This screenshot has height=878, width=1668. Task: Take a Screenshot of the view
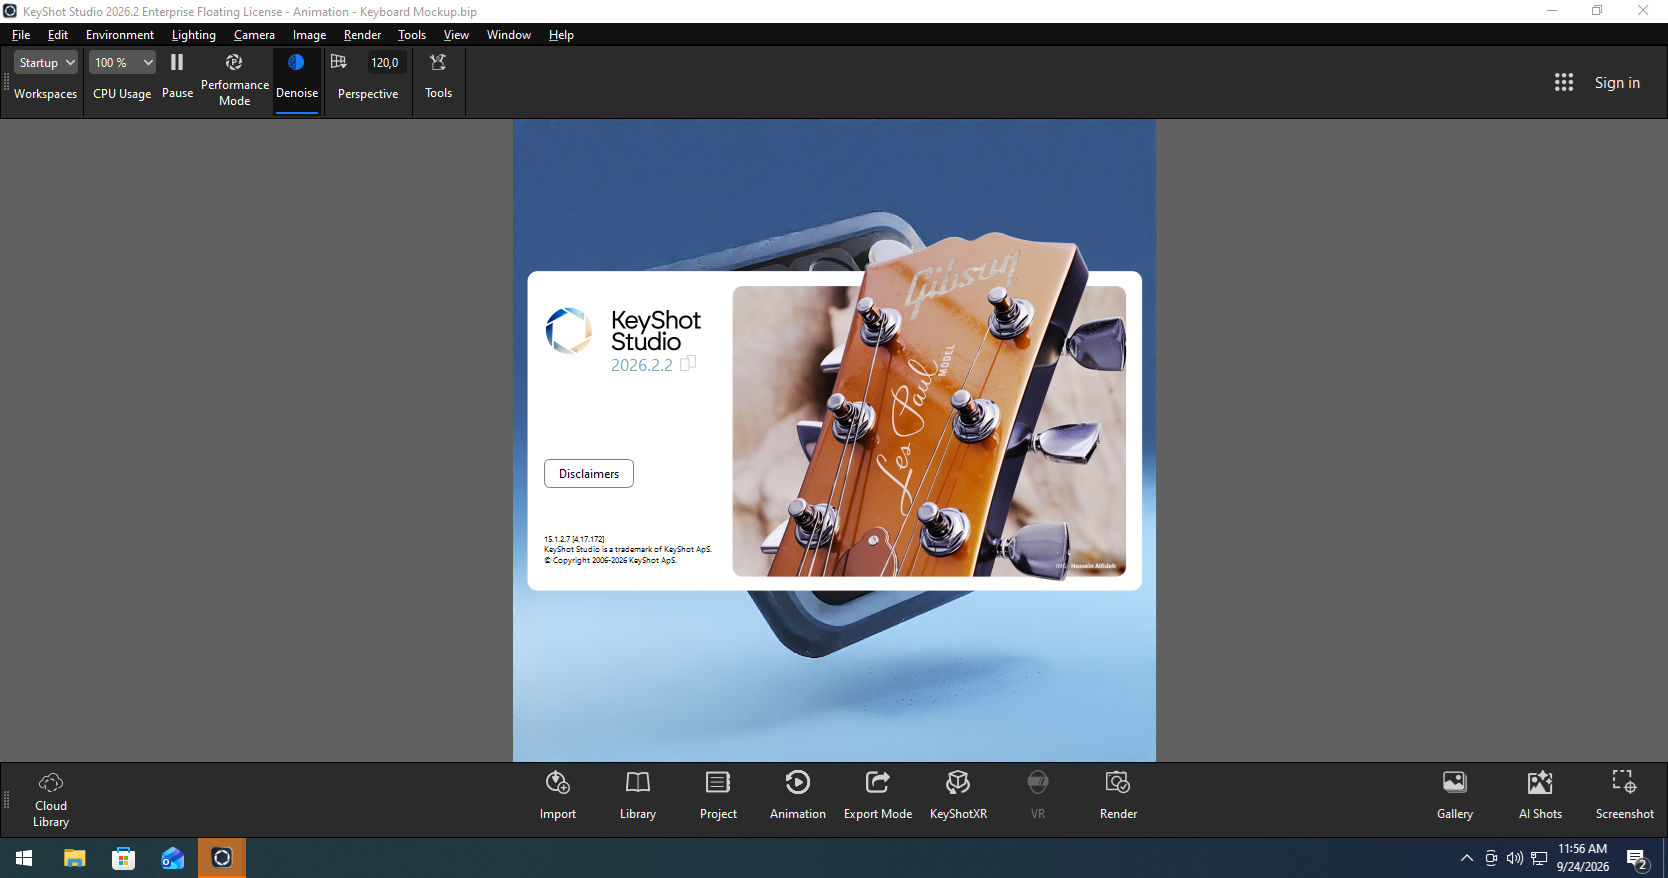point(1625,796)
